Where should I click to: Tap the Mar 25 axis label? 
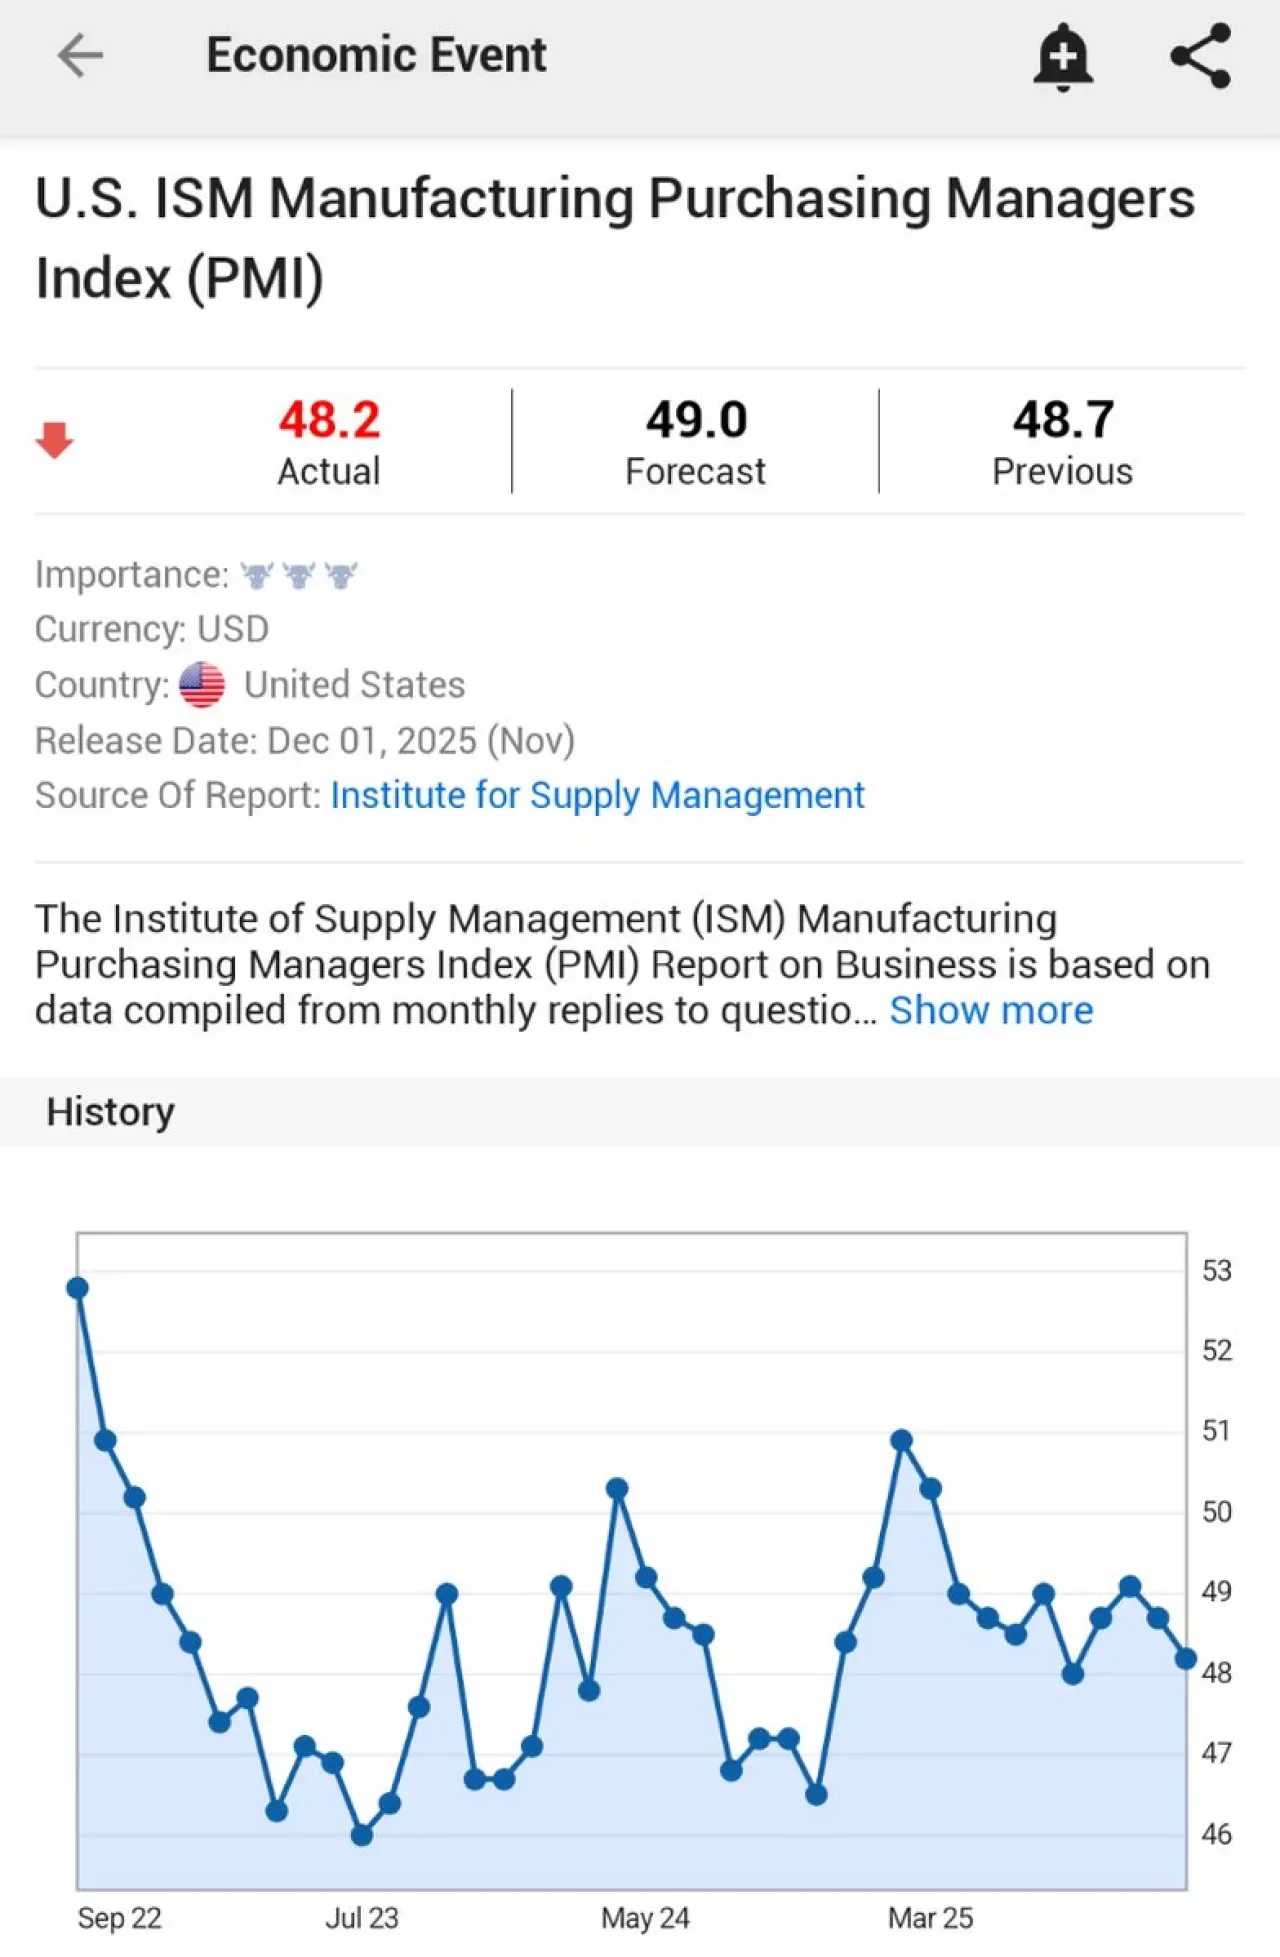pyautogui.click(x=930, y=1919)
